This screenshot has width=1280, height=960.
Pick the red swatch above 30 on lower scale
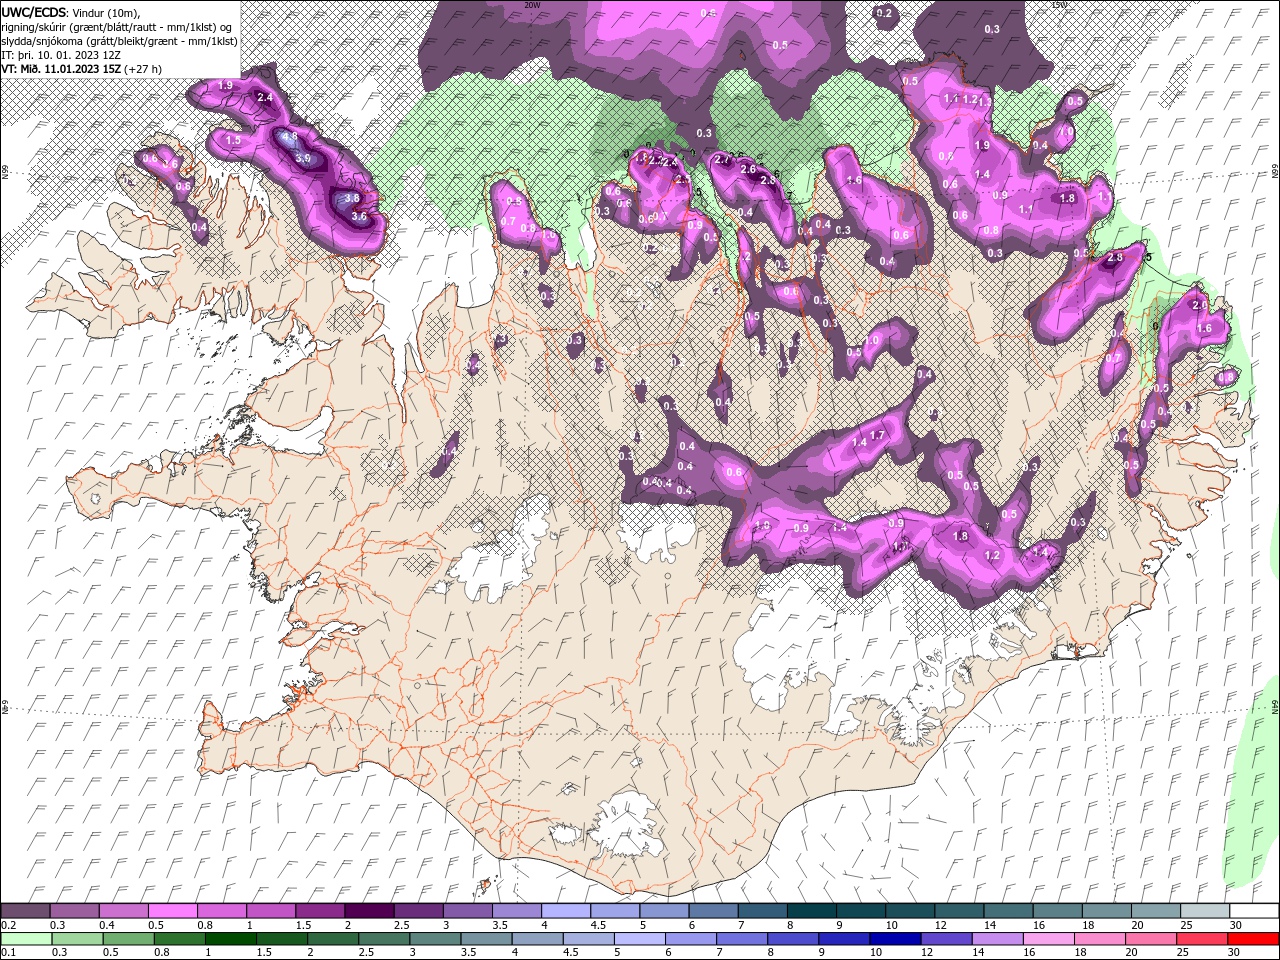(x=1253, y=939)
